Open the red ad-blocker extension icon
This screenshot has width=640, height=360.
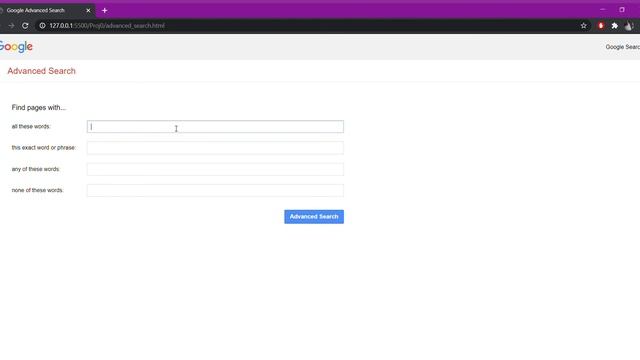tap(601, 26)
